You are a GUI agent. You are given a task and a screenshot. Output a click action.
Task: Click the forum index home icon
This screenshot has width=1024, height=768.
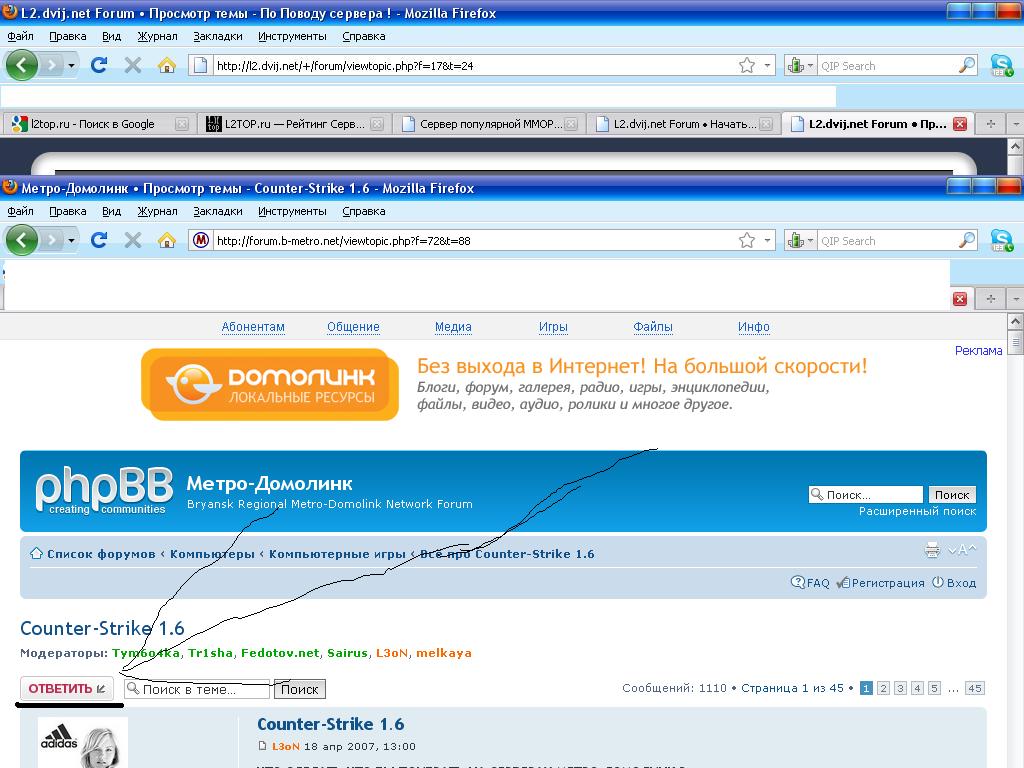(x=37, y=553)
